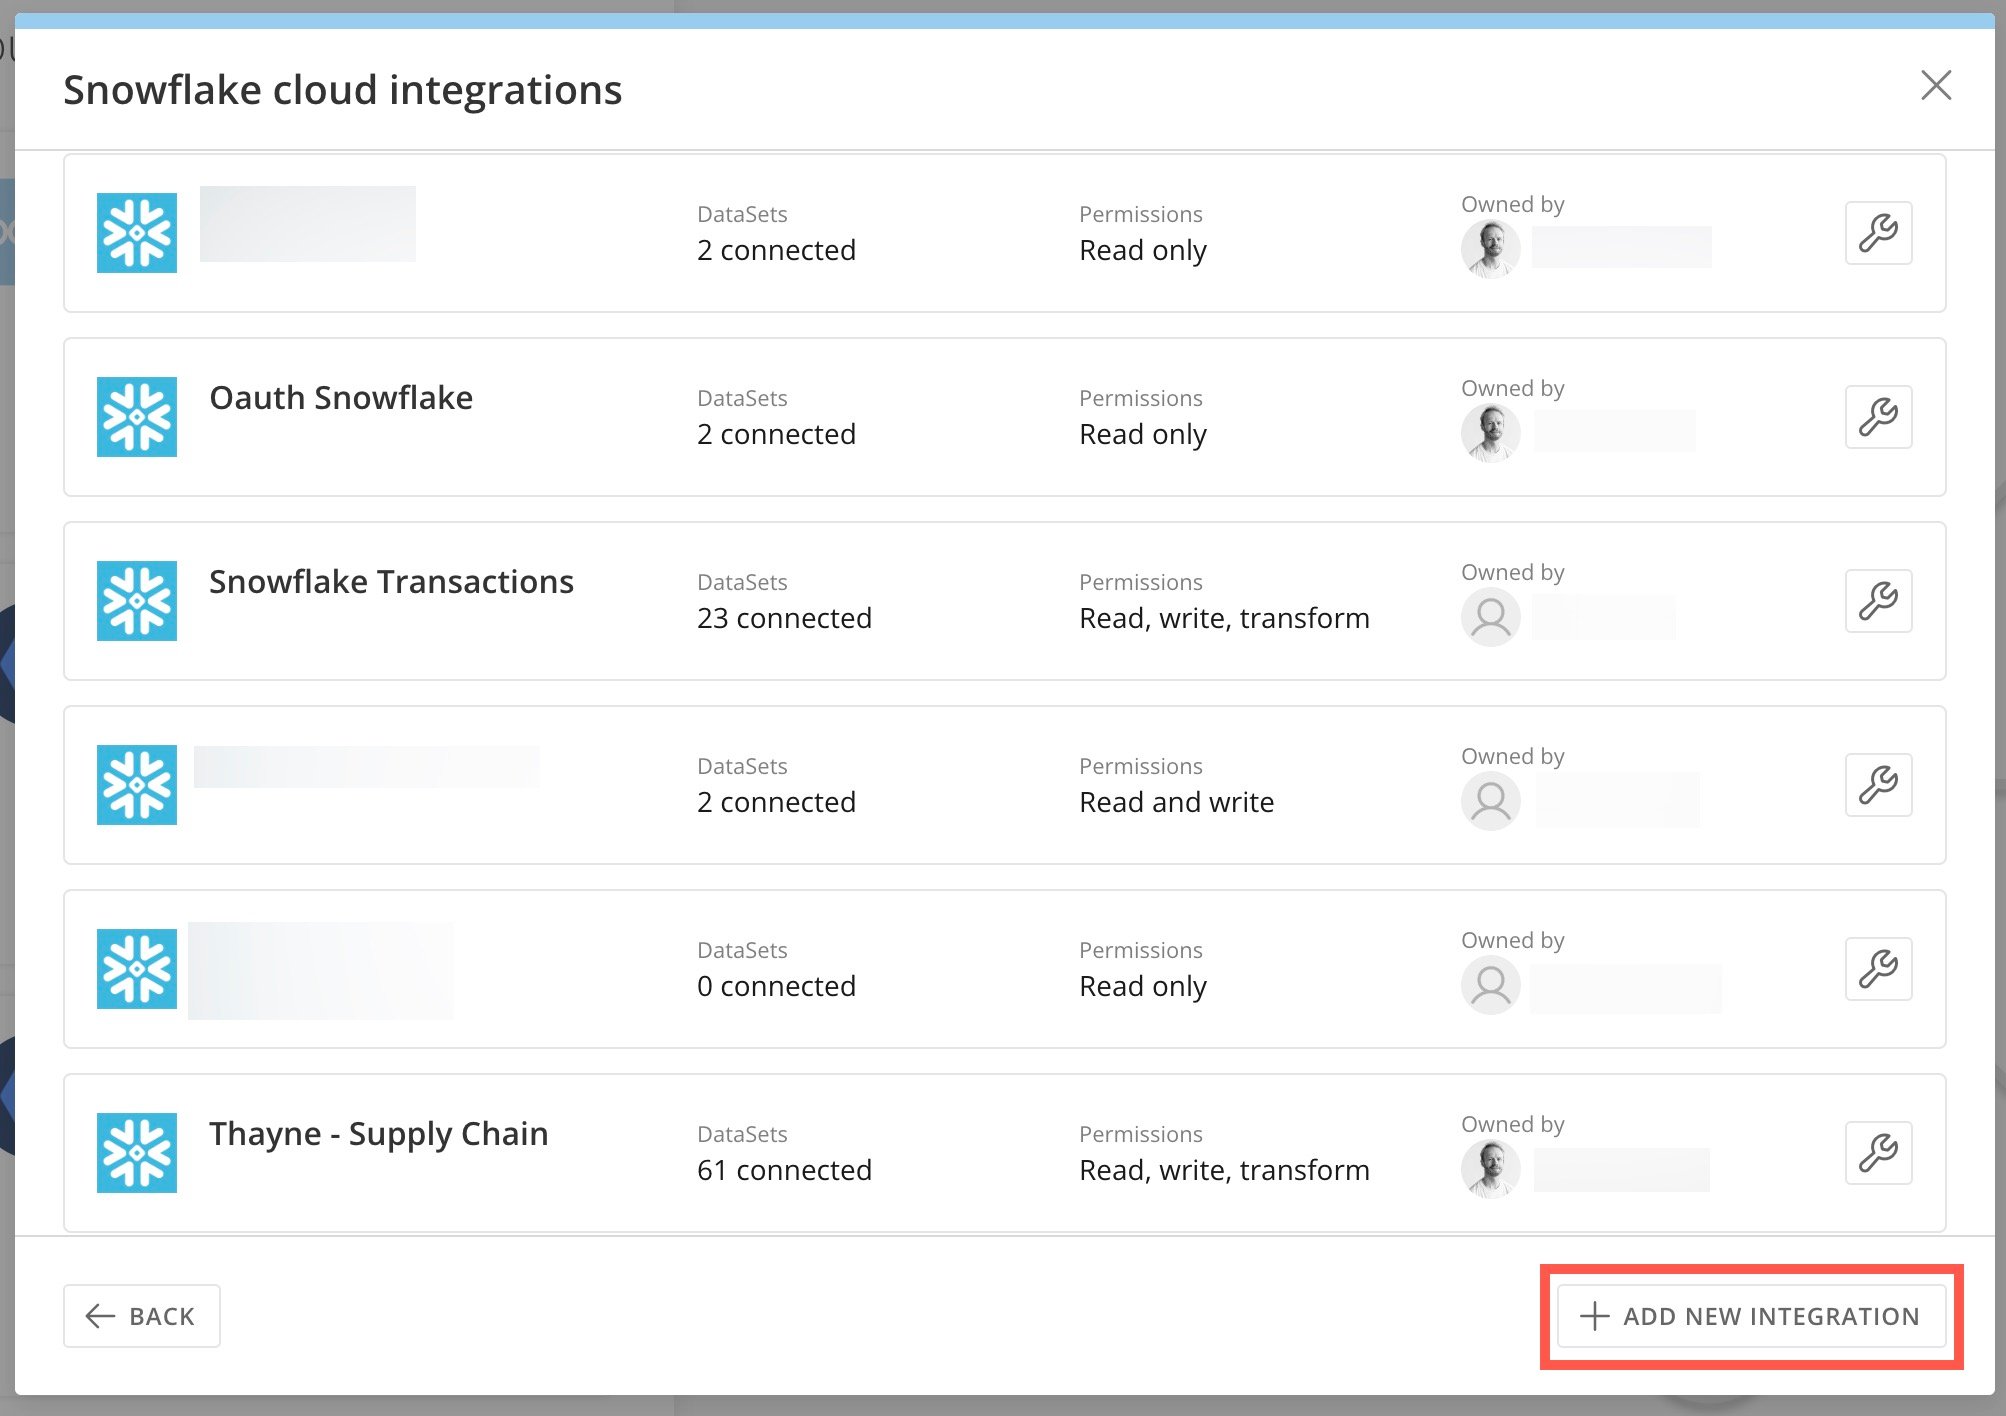Click the "Read and write" permissions value

point(1176,802)
